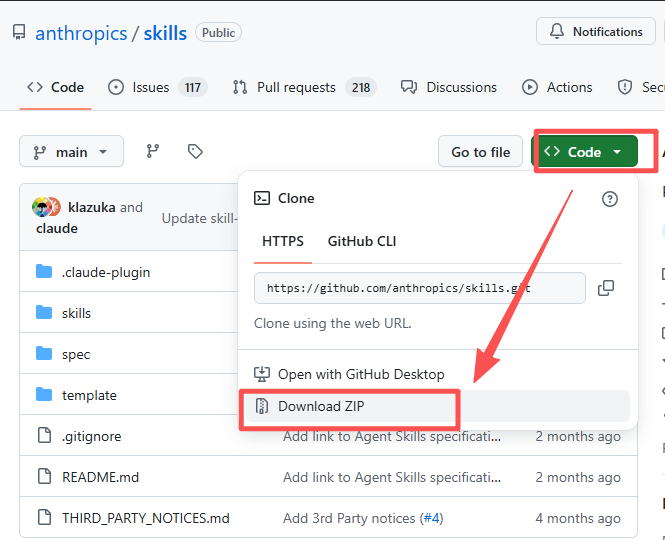The image size is (665, 540).
Task: Click the Security shield icon
Action: pos(625,87)
